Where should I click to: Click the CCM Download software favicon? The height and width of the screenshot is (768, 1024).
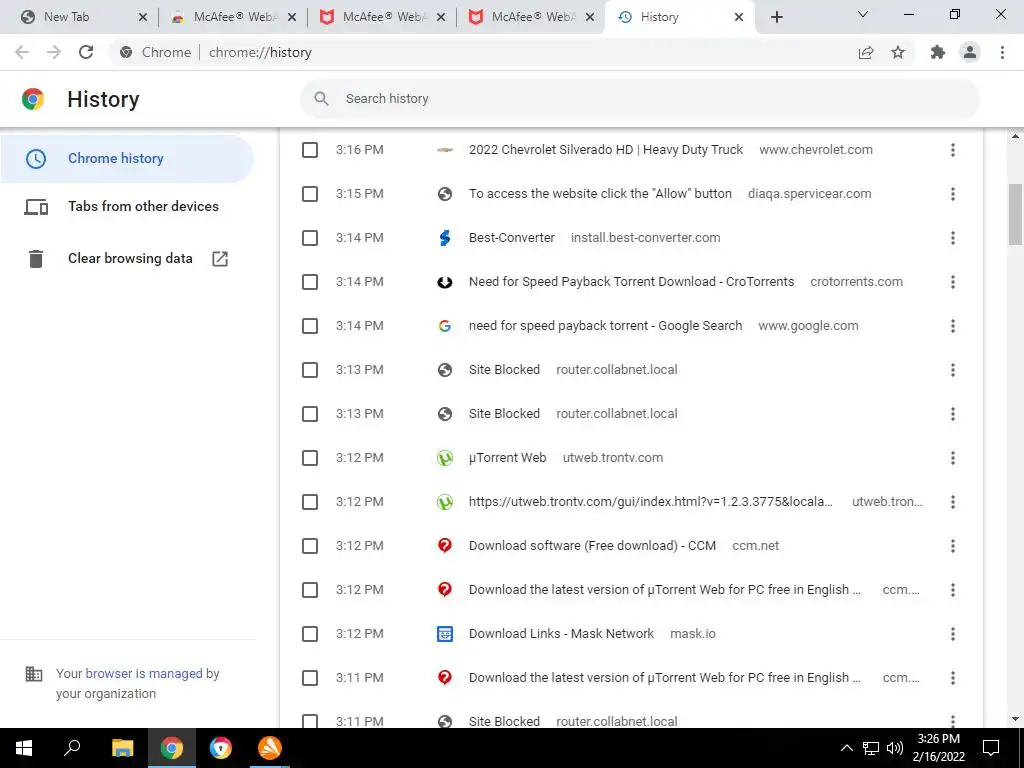(x=445, y=546)
